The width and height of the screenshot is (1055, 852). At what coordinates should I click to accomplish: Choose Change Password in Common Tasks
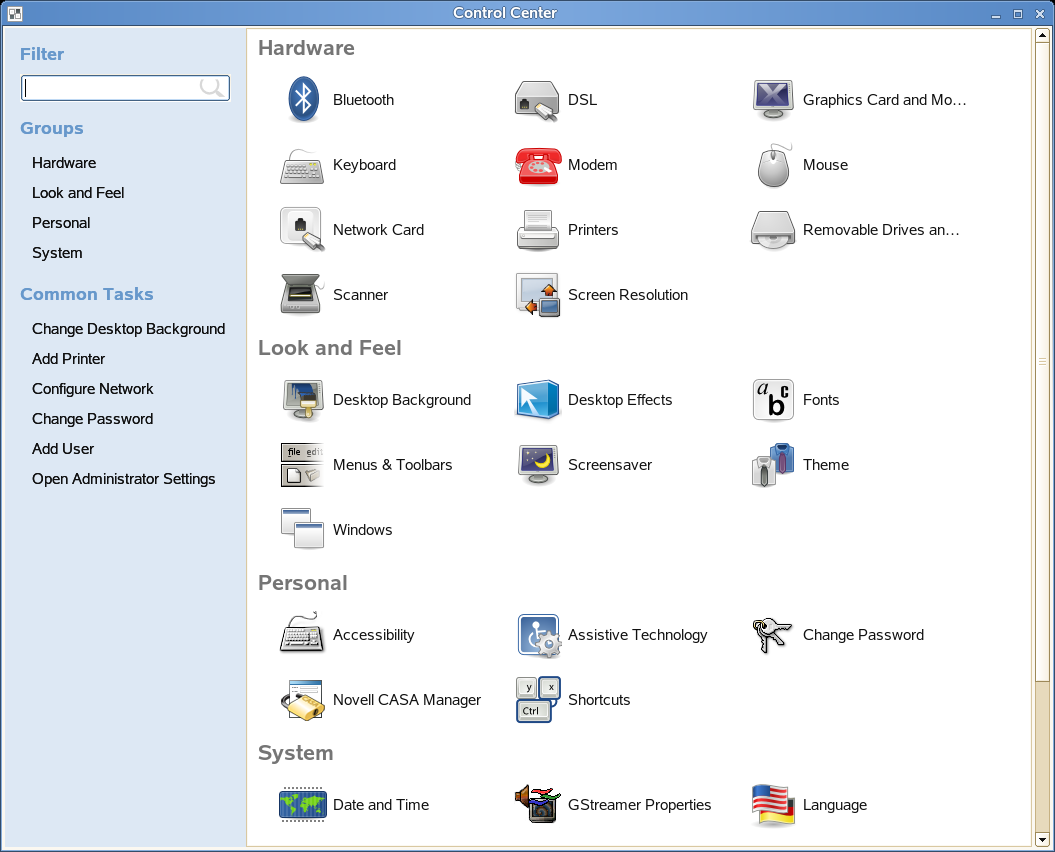93,419
